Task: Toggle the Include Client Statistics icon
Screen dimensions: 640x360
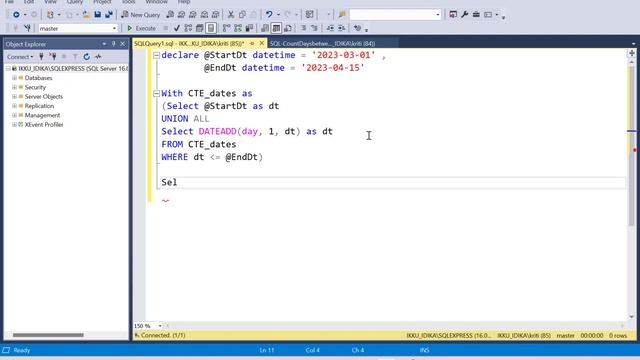Action: point(249,28)
